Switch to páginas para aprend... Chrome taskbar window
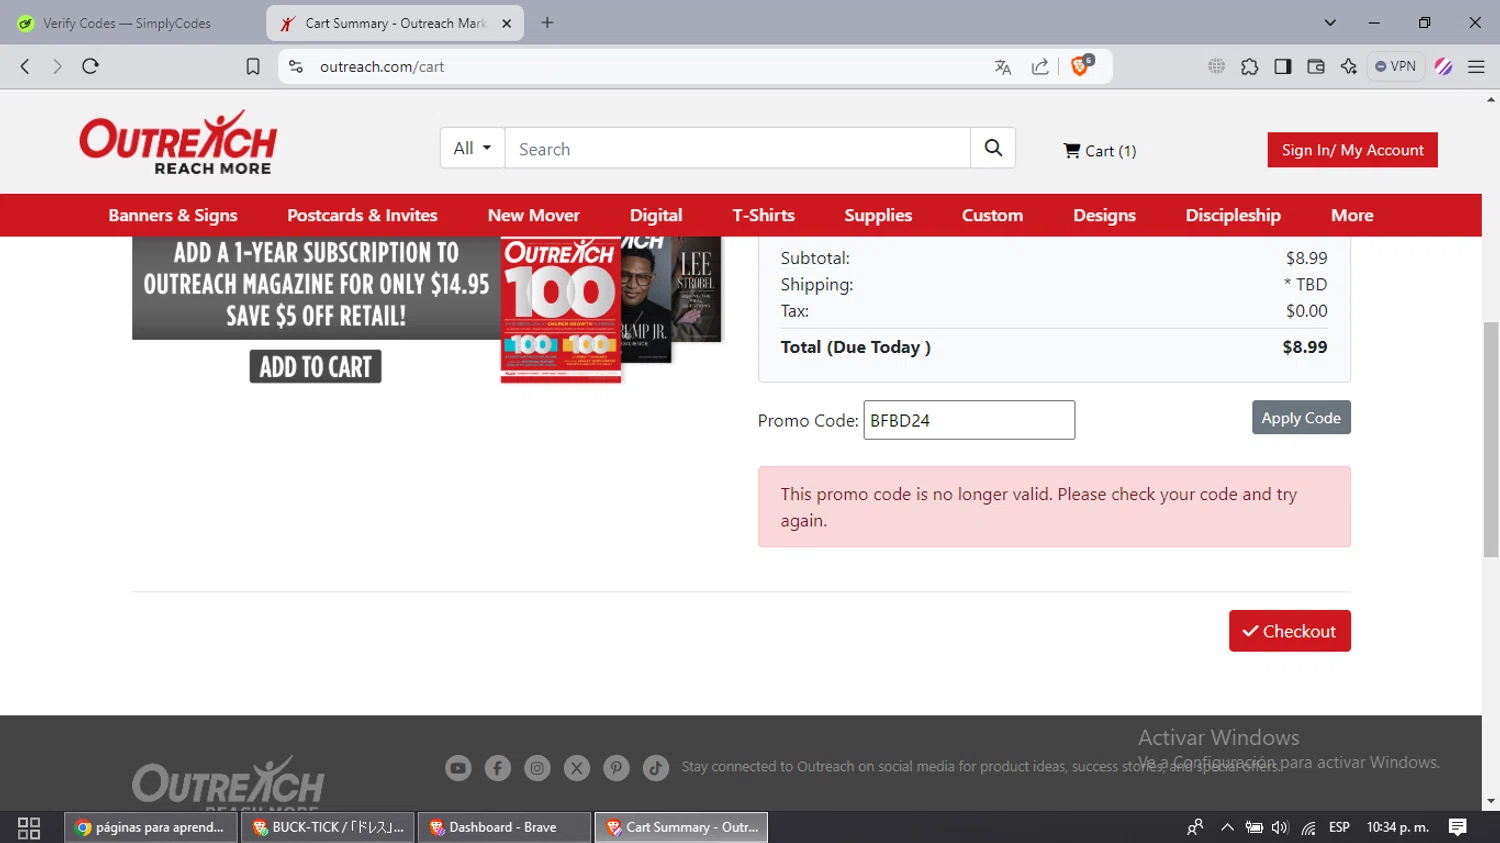Screen dimensions: 1500x843 tap(151, 827)
